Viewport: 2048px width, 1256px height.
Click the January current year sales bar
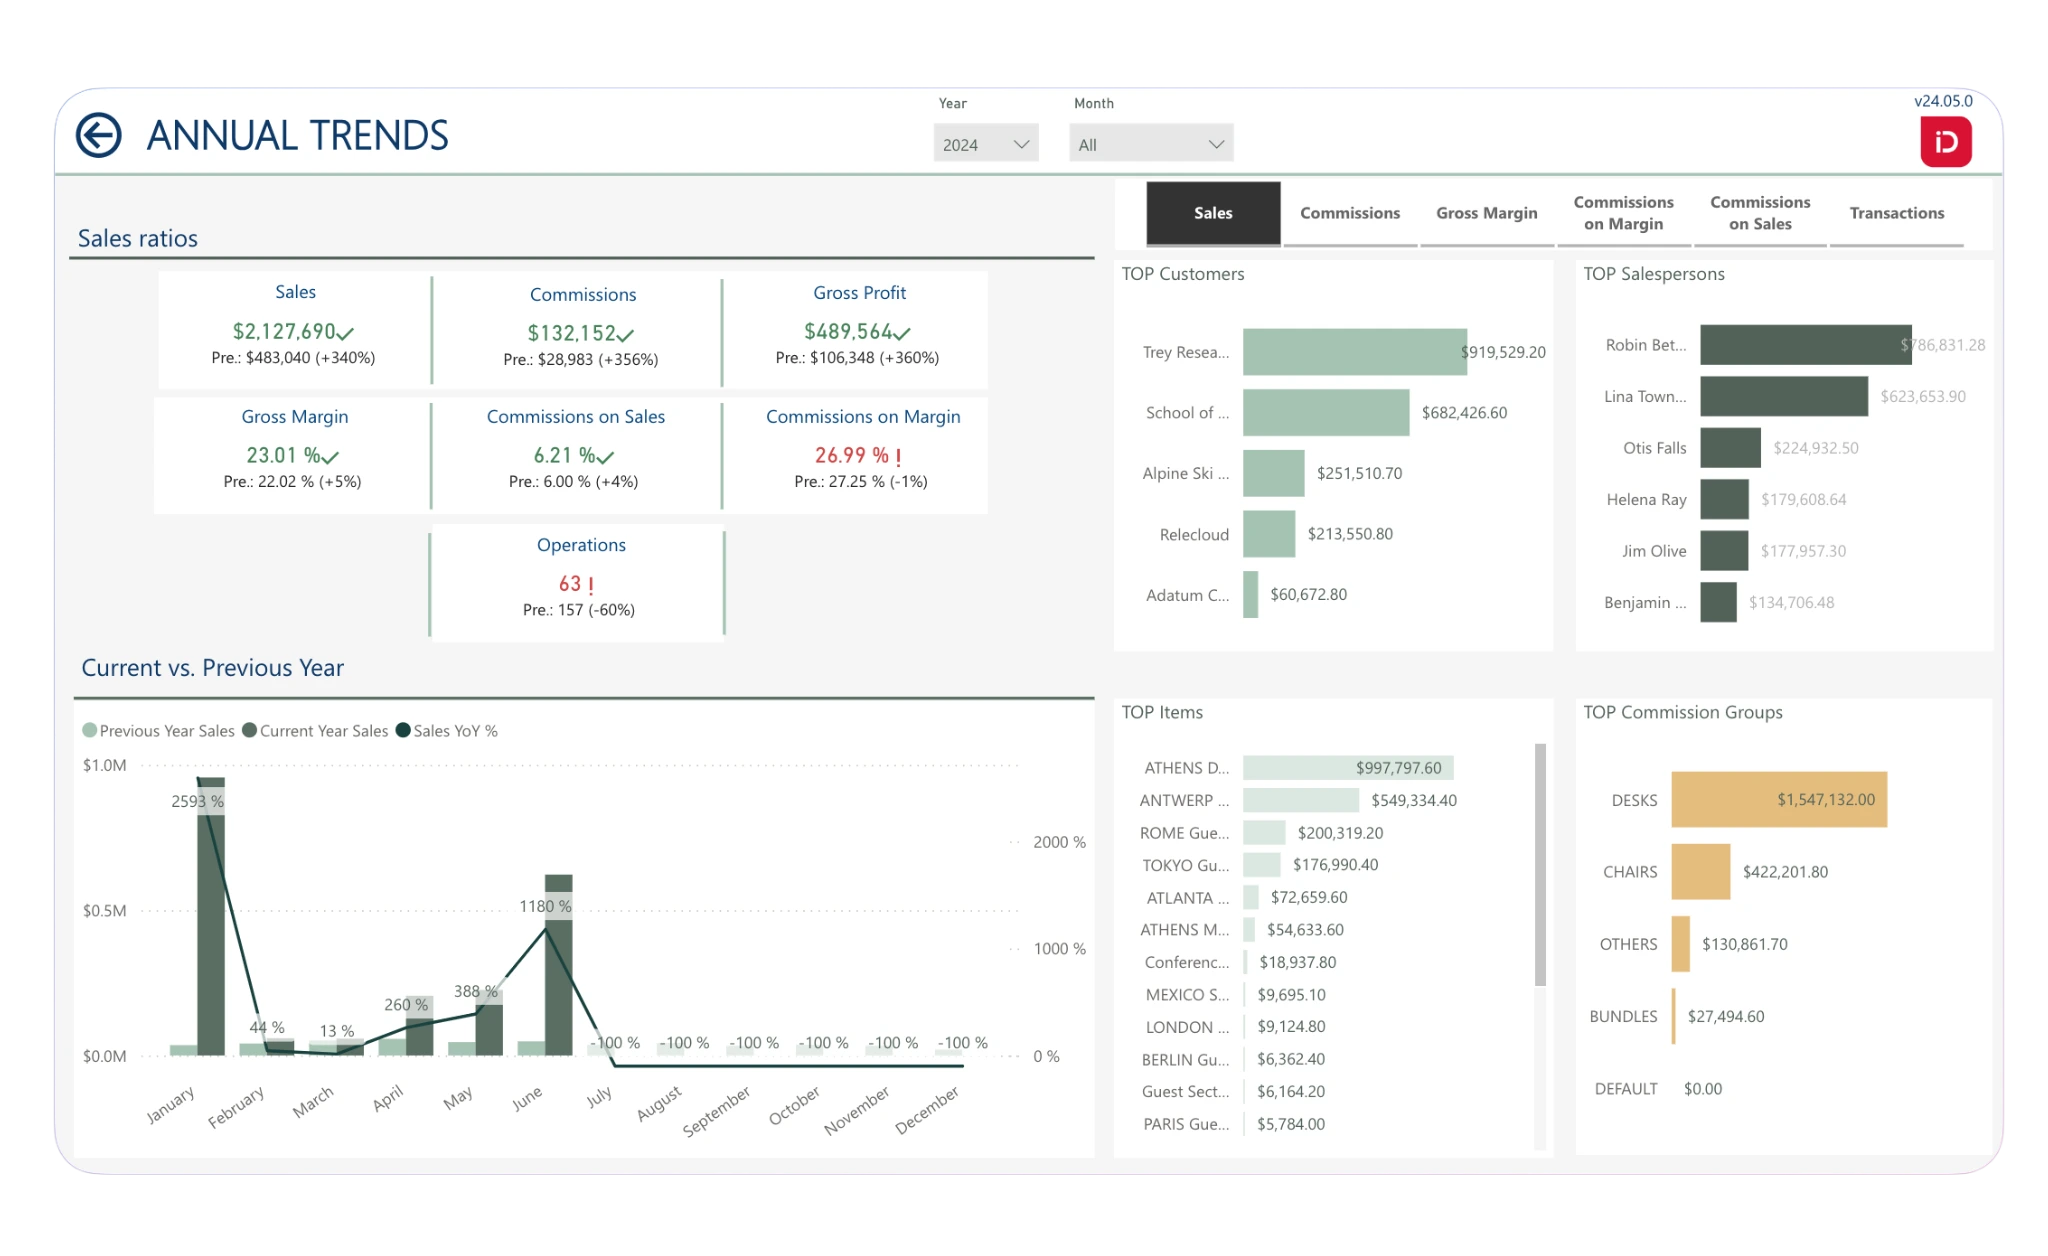pyautogui.click(x=211, y=930)
